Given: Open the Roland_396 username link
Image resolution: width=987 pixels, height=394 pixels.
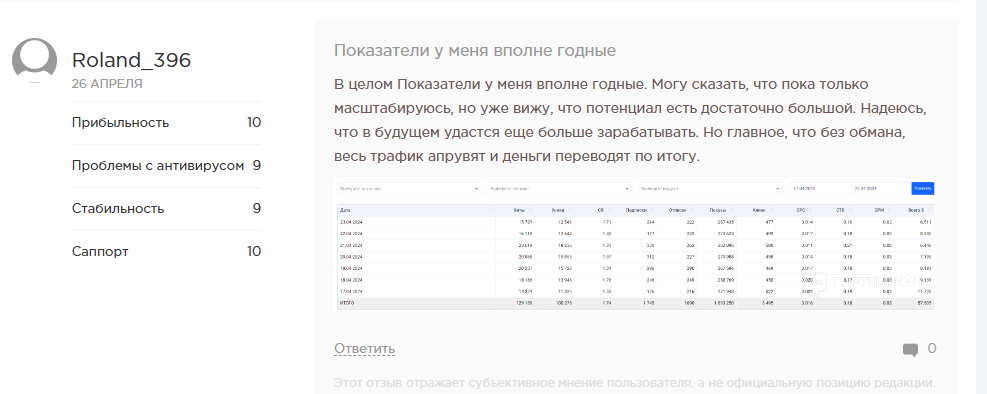Looking at the screenshot, I should (131, 60).
